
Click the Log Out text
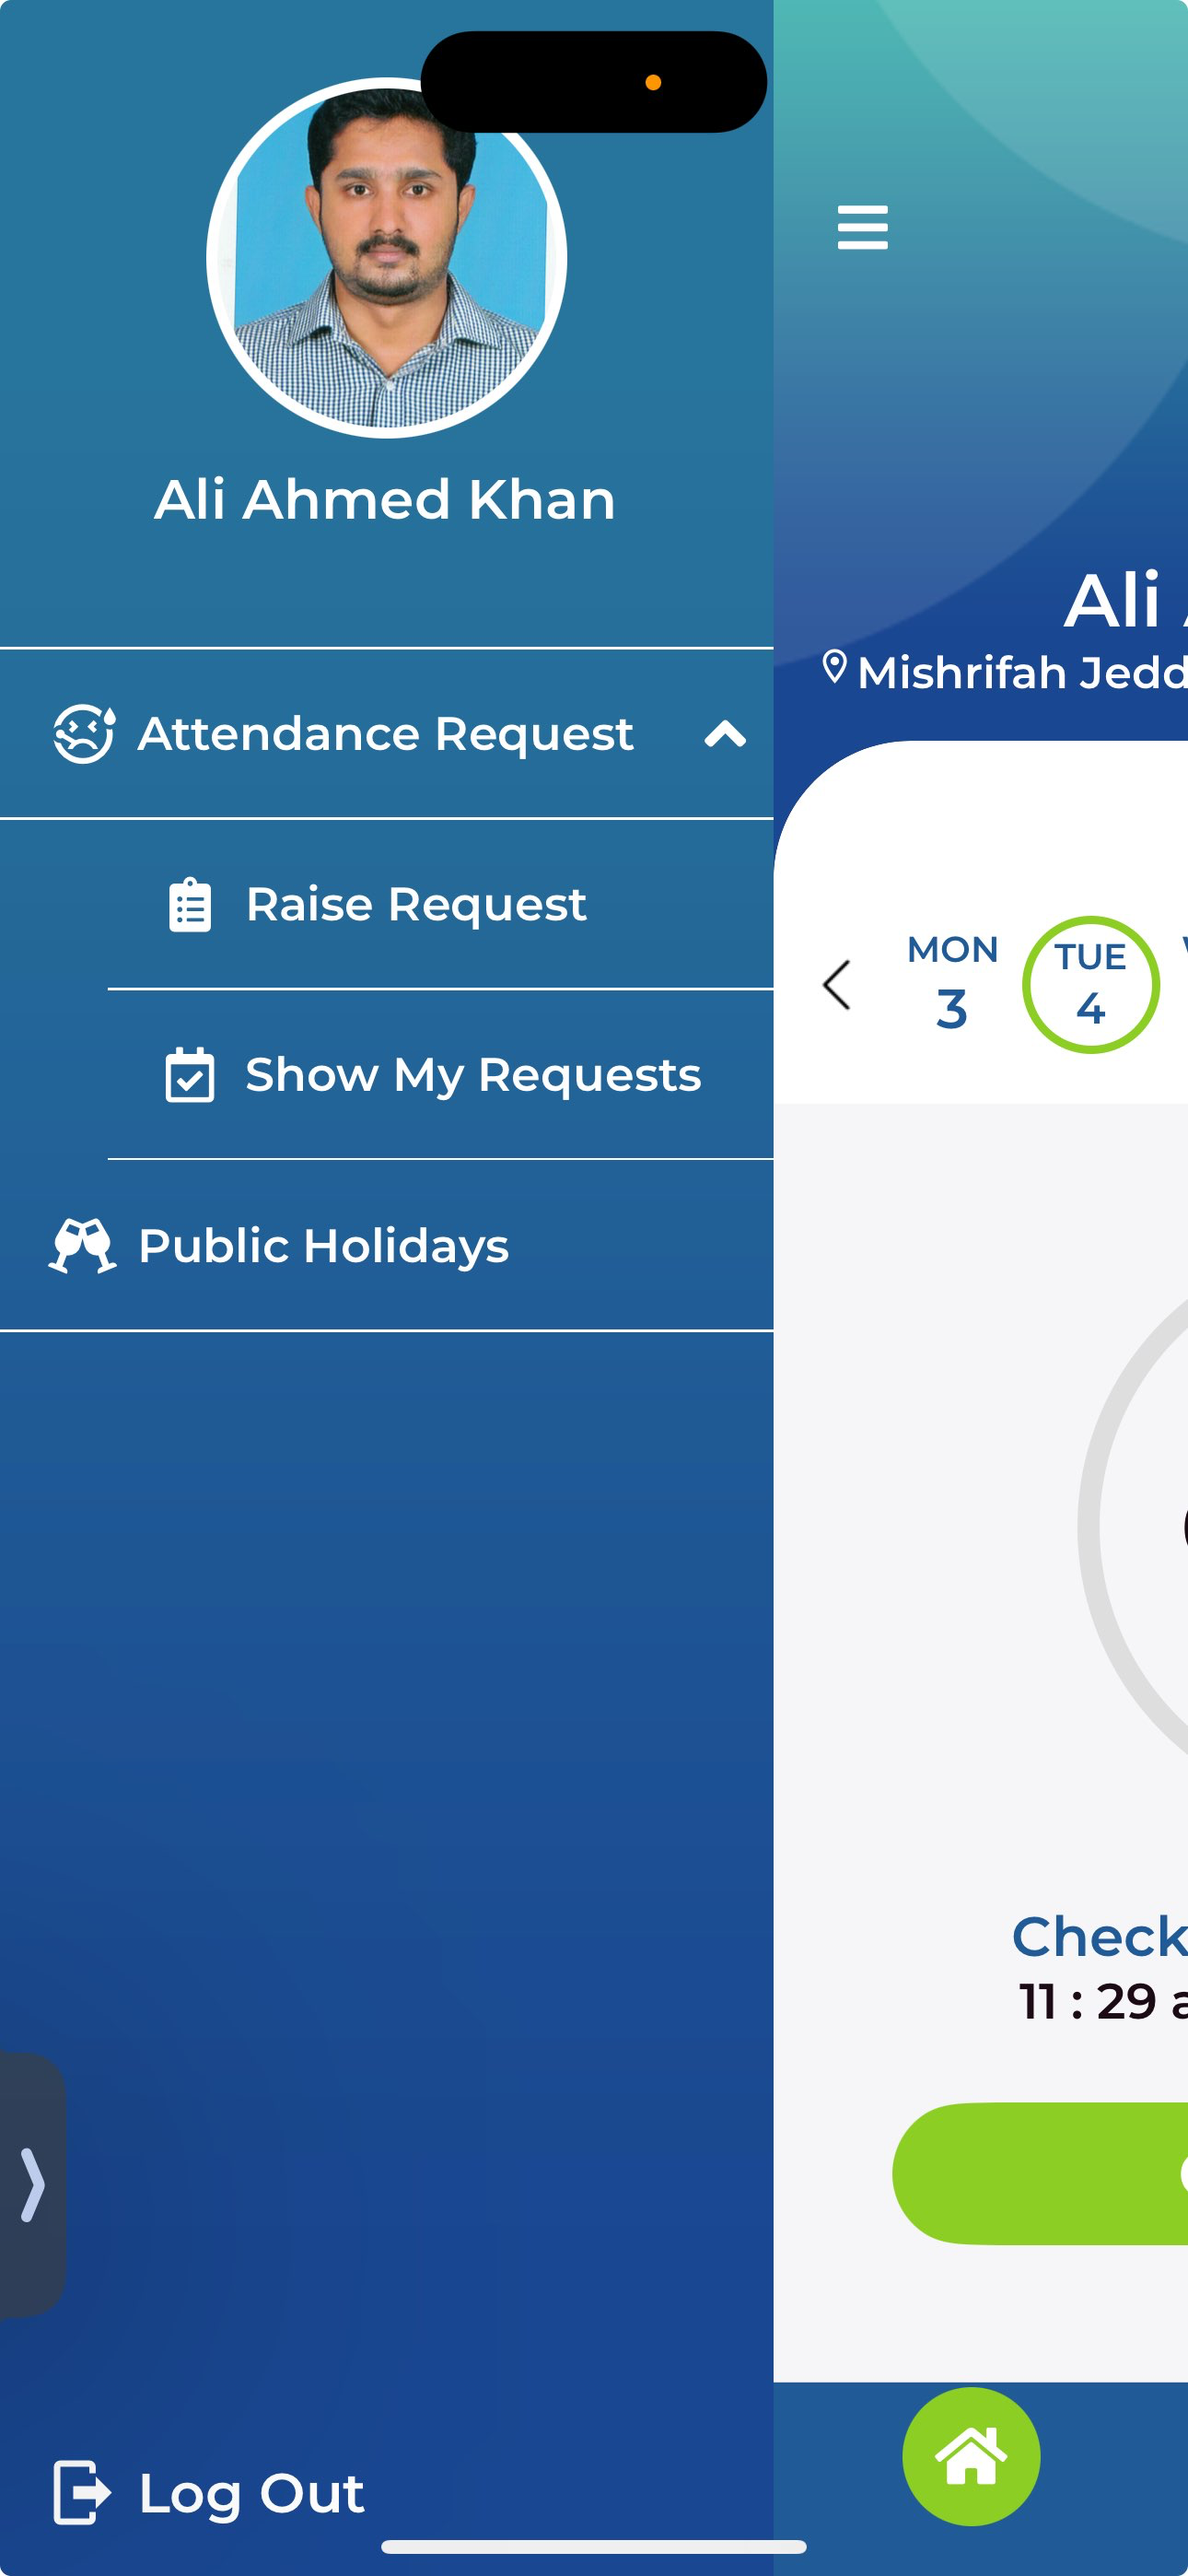[x=252, y=2493]
